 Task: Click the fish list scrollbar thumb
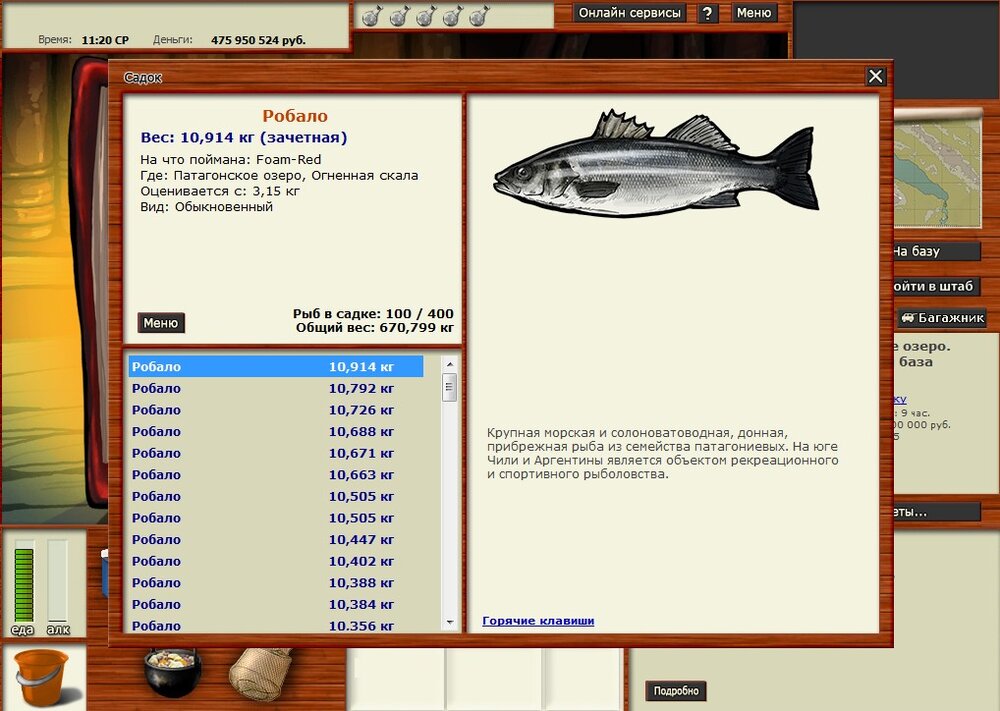tap(450, 388)
